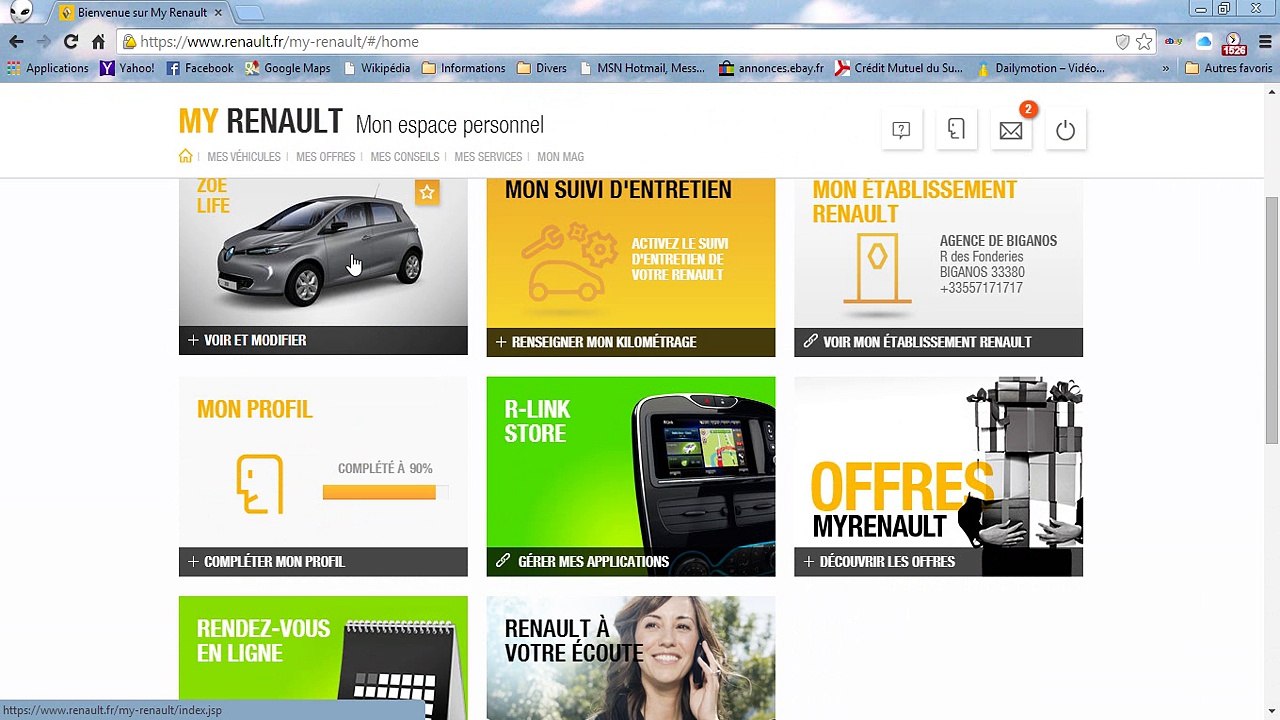Open the Crédit Mutuel bookmark

tap(899, 68)
